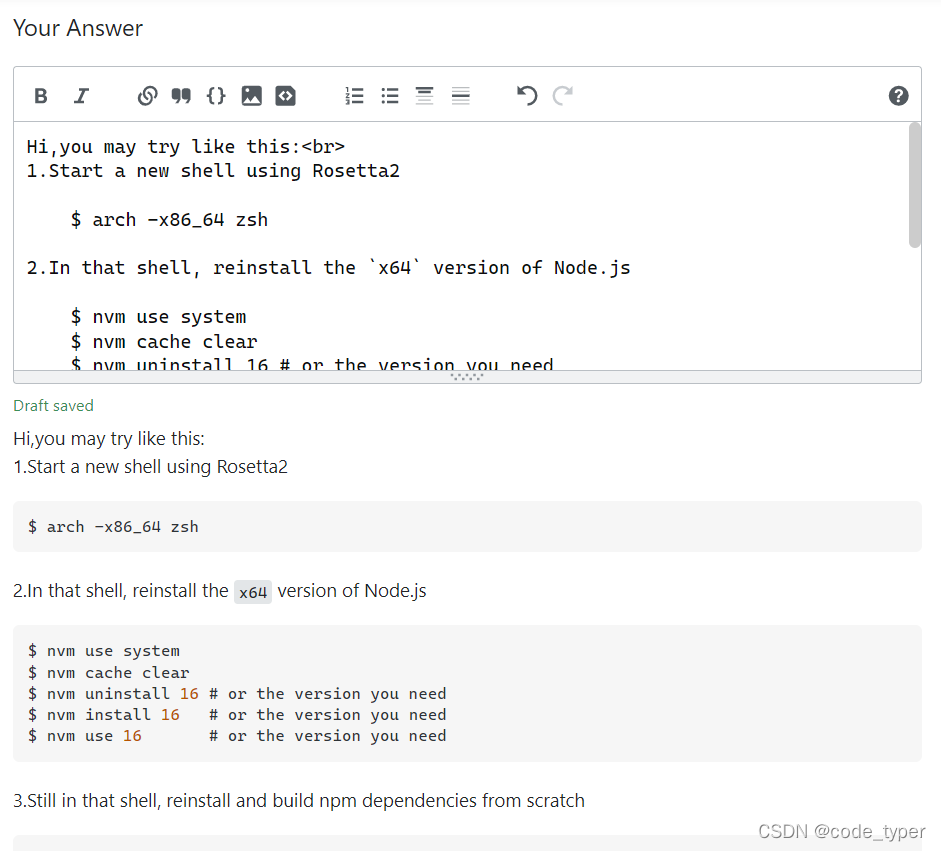Apply italic formatting
941x851 pixels.
pos(81,96)
